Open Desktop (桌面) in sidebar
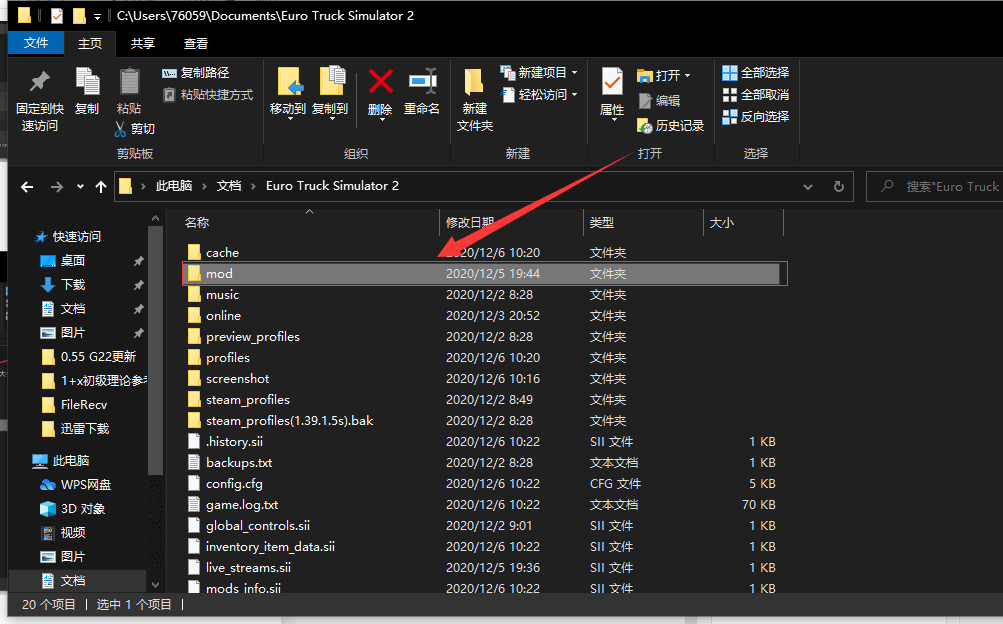The image size is (1003, 624). tap(63, 261)
